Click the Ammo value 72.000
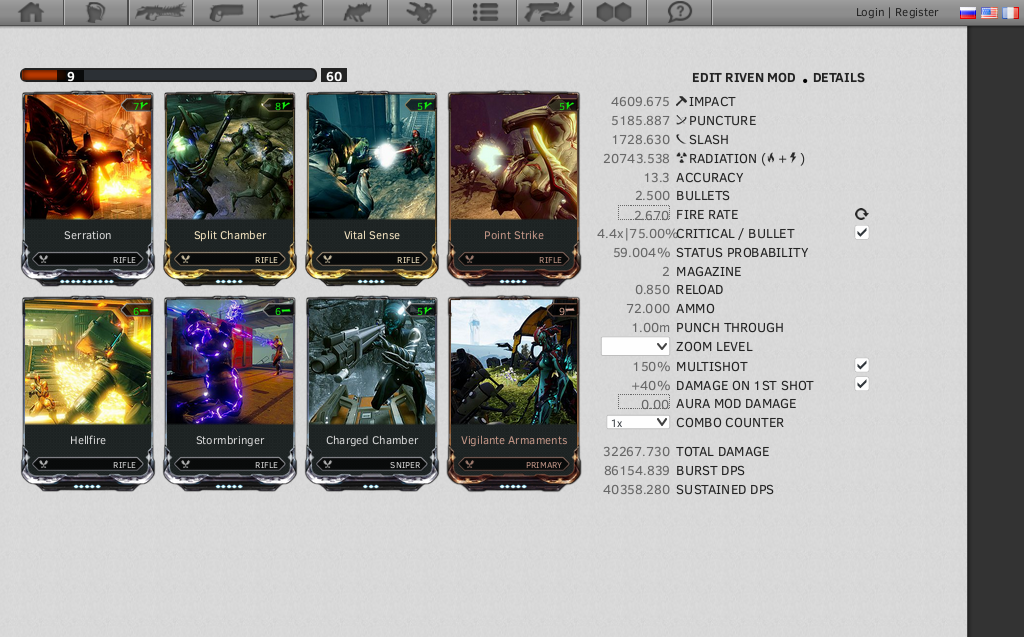 [648, 308]
